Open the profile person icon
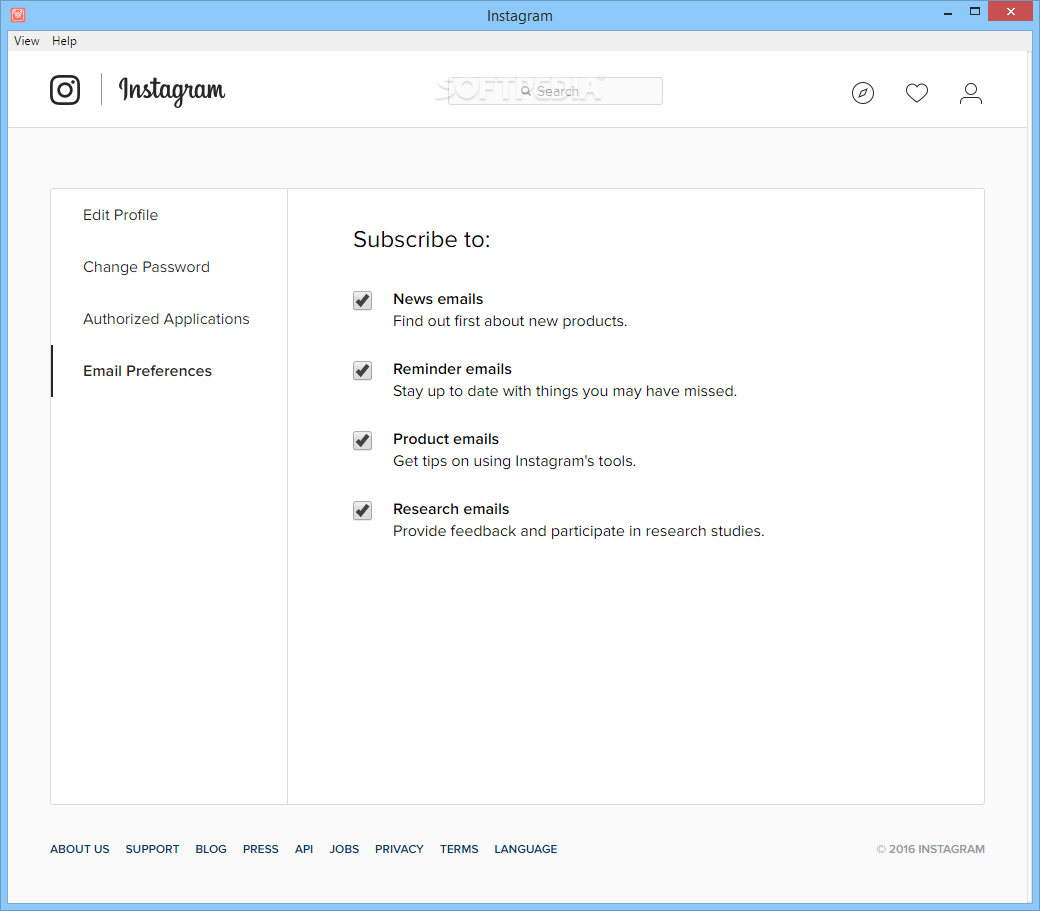Viewport: 1040px width, 911px height. [970, 93]
